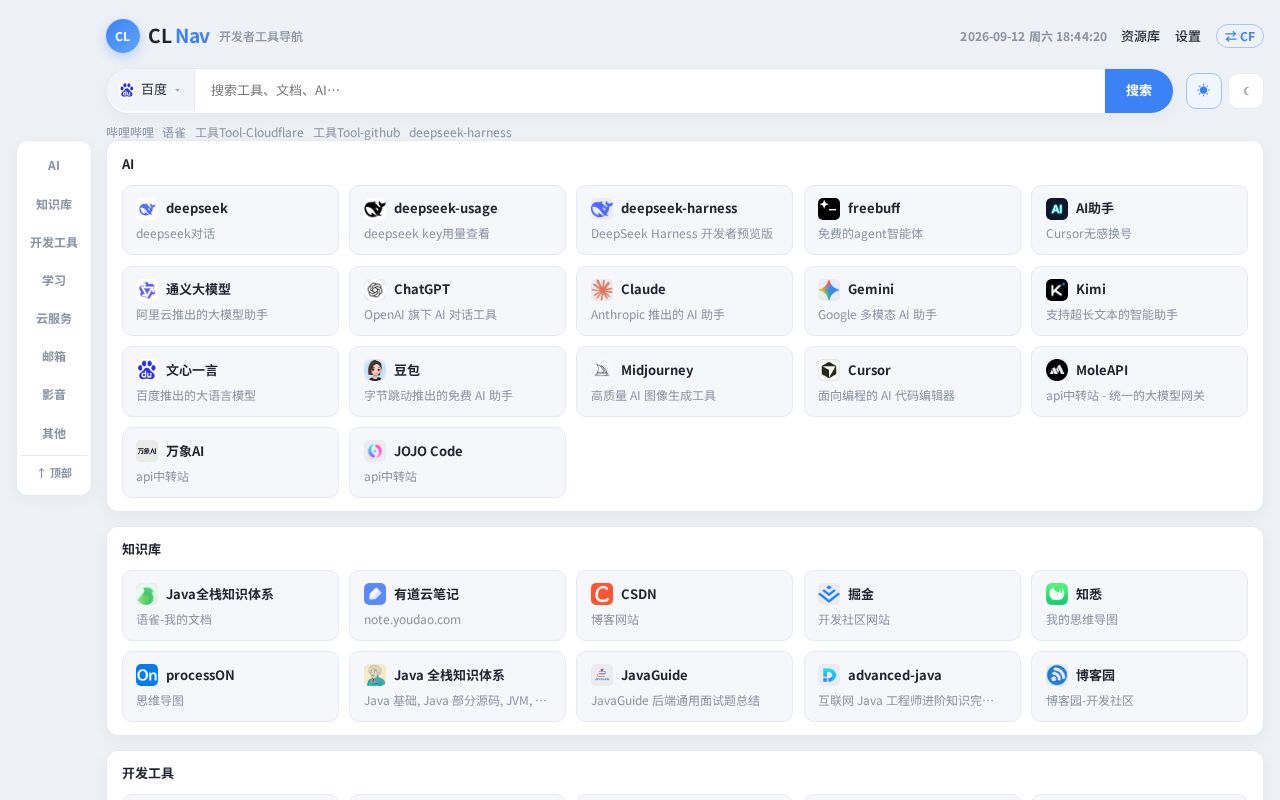This screenshot has height=800, width=1280.
Task: Click the MoleAPI logo icon
Action: coord(1057,370)
